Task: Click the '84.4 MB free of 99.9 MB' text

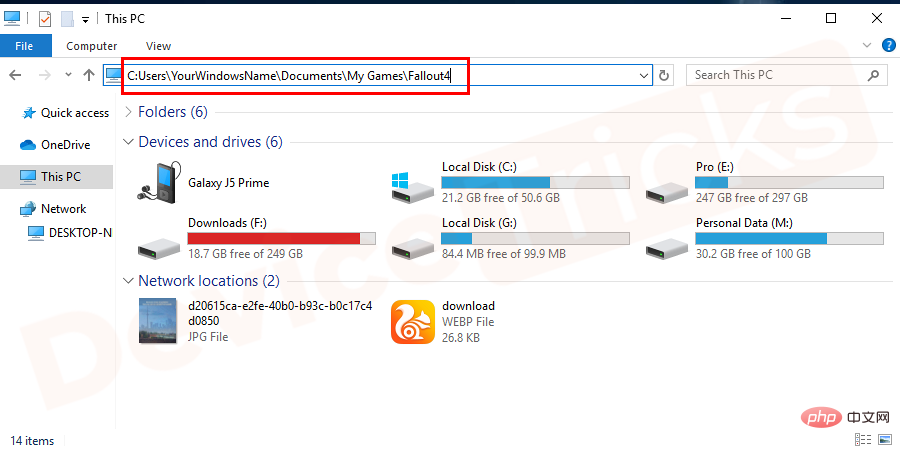Action: click(503, 254)
